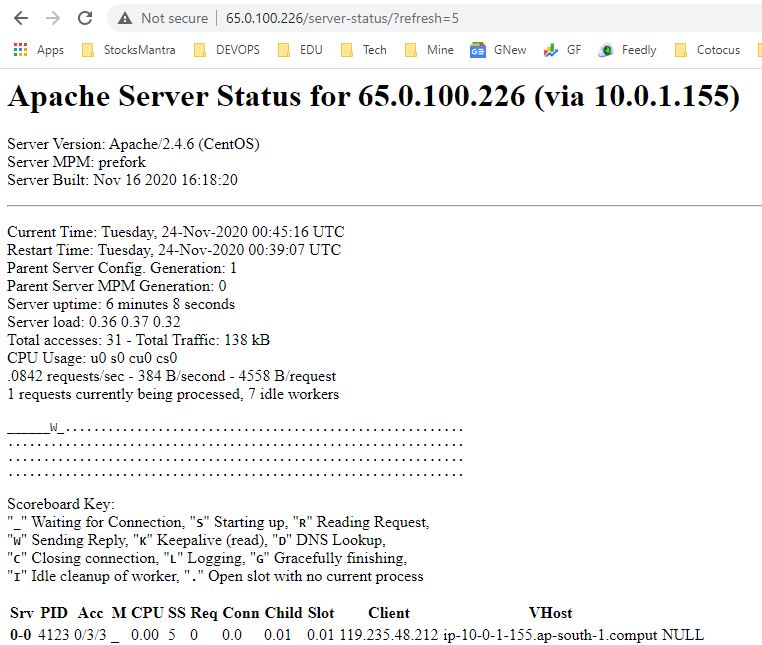
Task: Click the address bar URL text
Action: point(342,18)
